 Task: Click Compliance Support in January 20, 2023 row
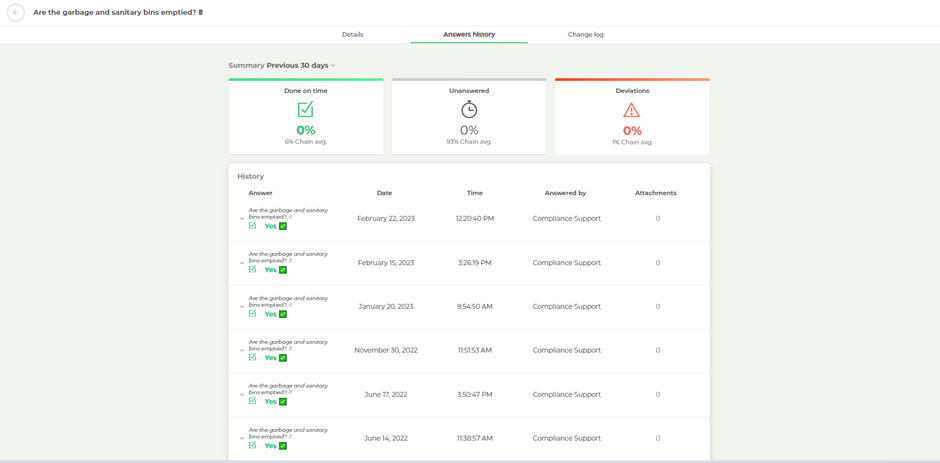point(567,306)
